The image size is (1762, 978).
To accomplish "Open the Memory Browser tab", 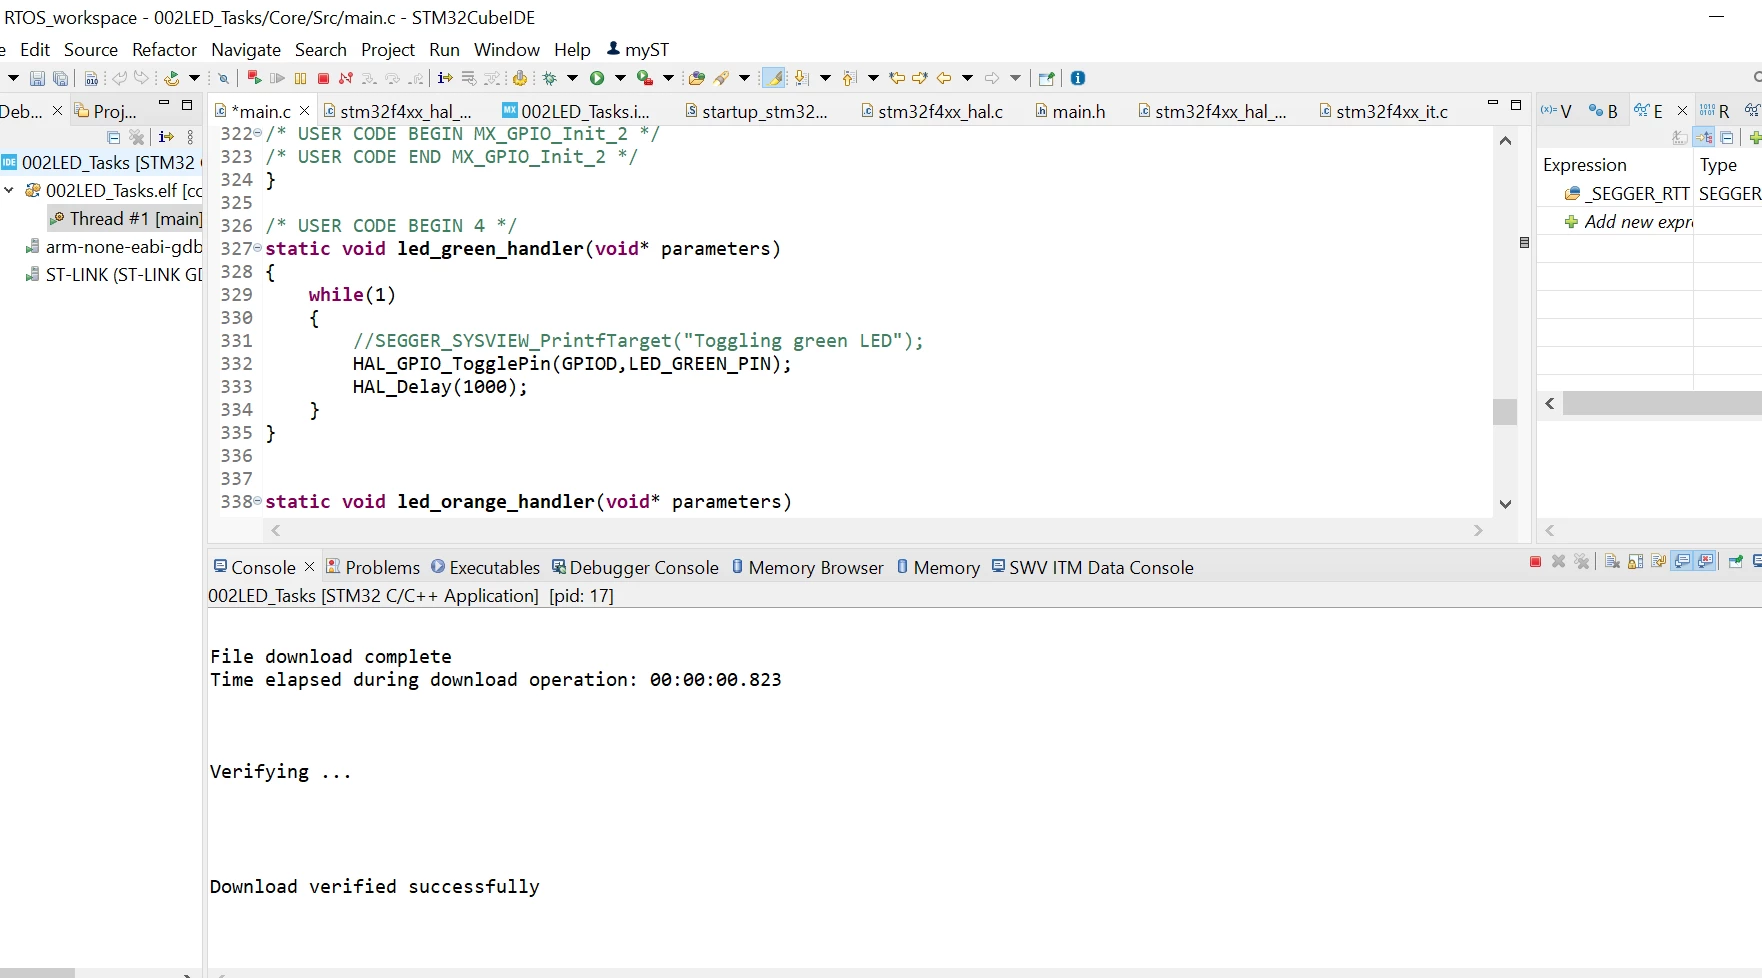I will (807, 567).
